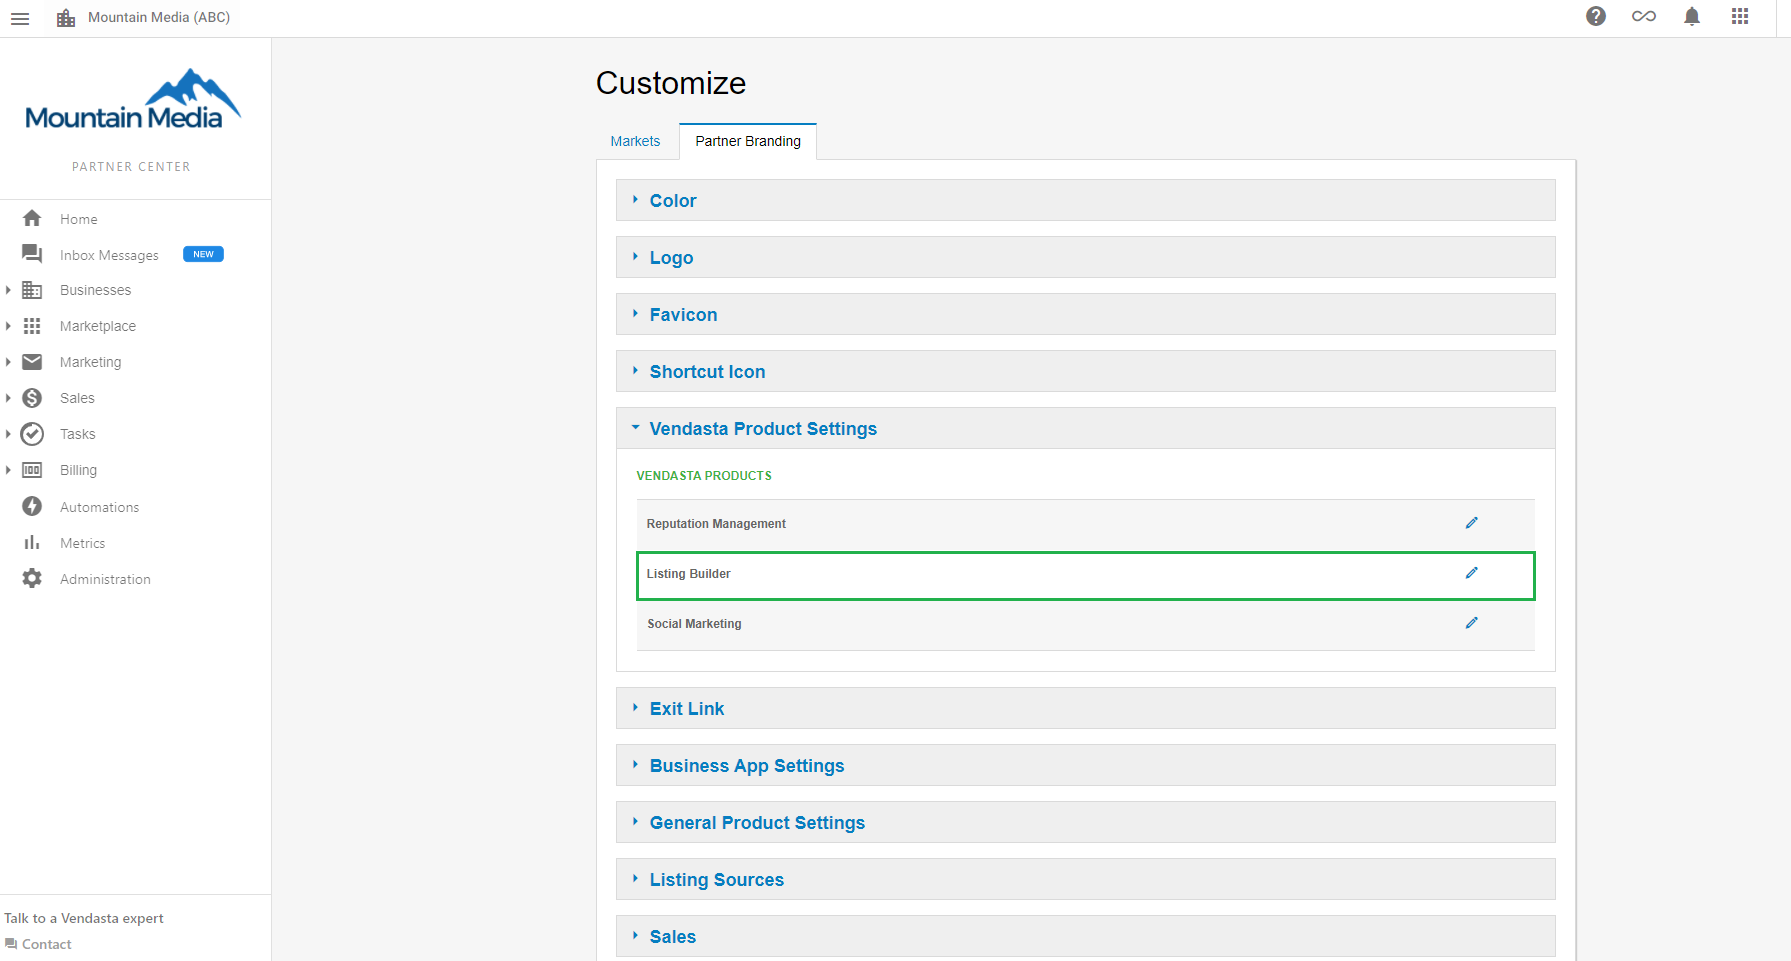Click the NEW badge by Inbox
This screenshot has height=961, width=1791.
[203, 254]
